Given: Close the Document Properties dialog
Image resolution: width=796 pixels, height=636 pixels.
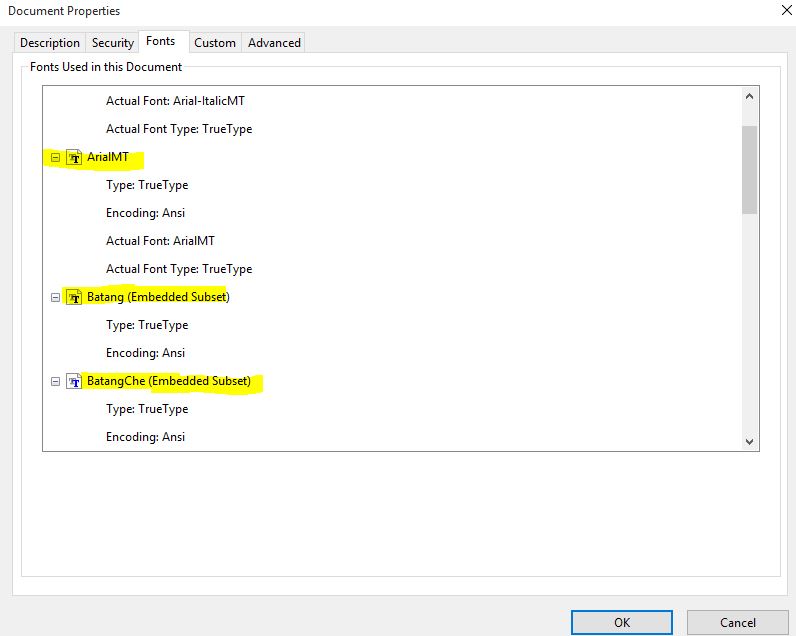Looking at the screenshot, I should [781, 11].
